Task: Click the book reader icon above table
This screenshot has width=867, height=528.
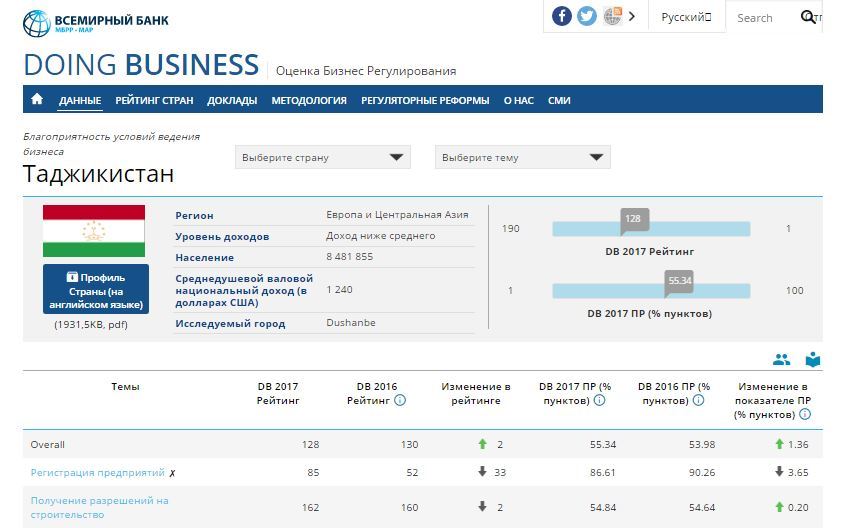Action: pos(812,360)
